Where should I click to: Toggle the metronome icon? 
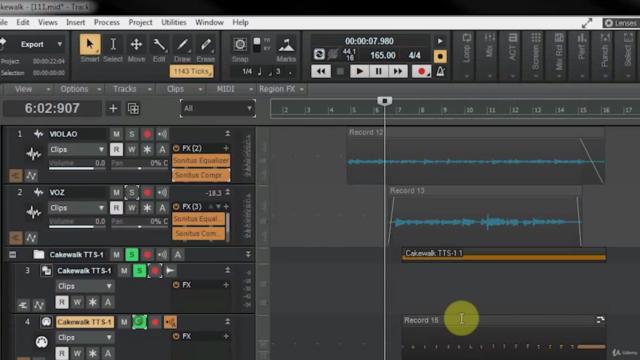point(441,71)
